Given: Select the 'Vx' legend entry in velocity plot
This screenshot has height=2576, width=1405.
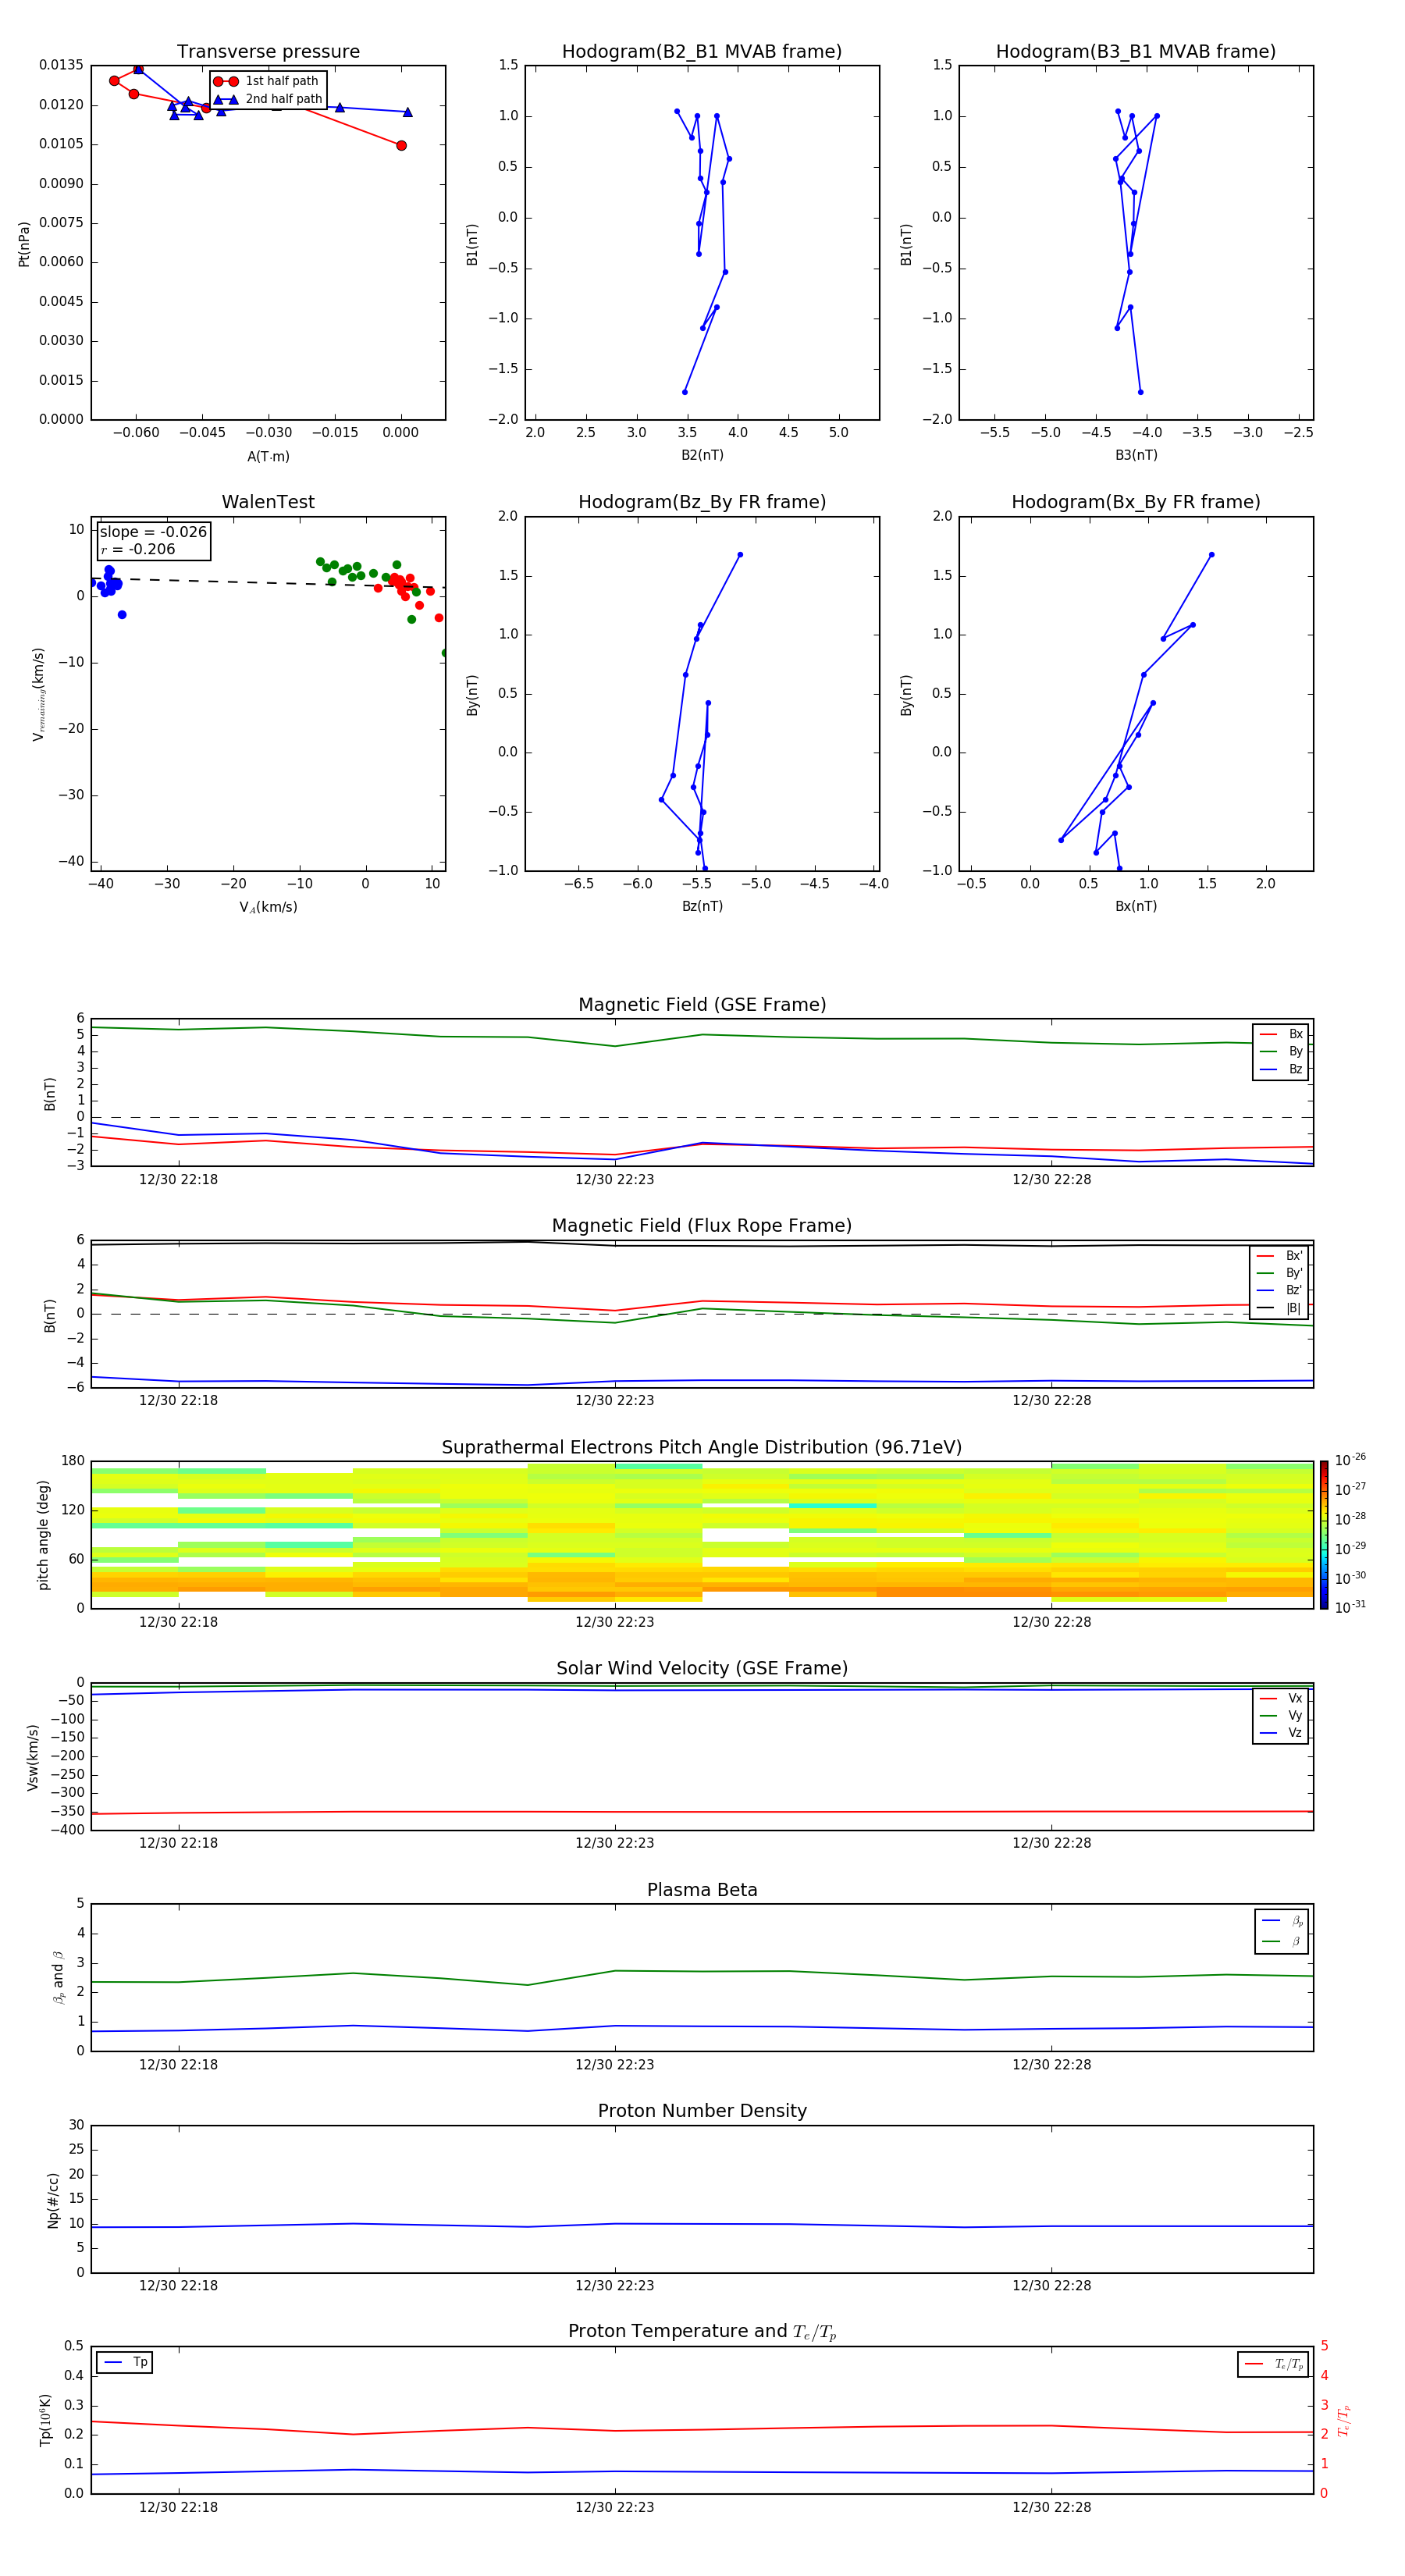Looking at the screenshot, I should point(1281,1698).
